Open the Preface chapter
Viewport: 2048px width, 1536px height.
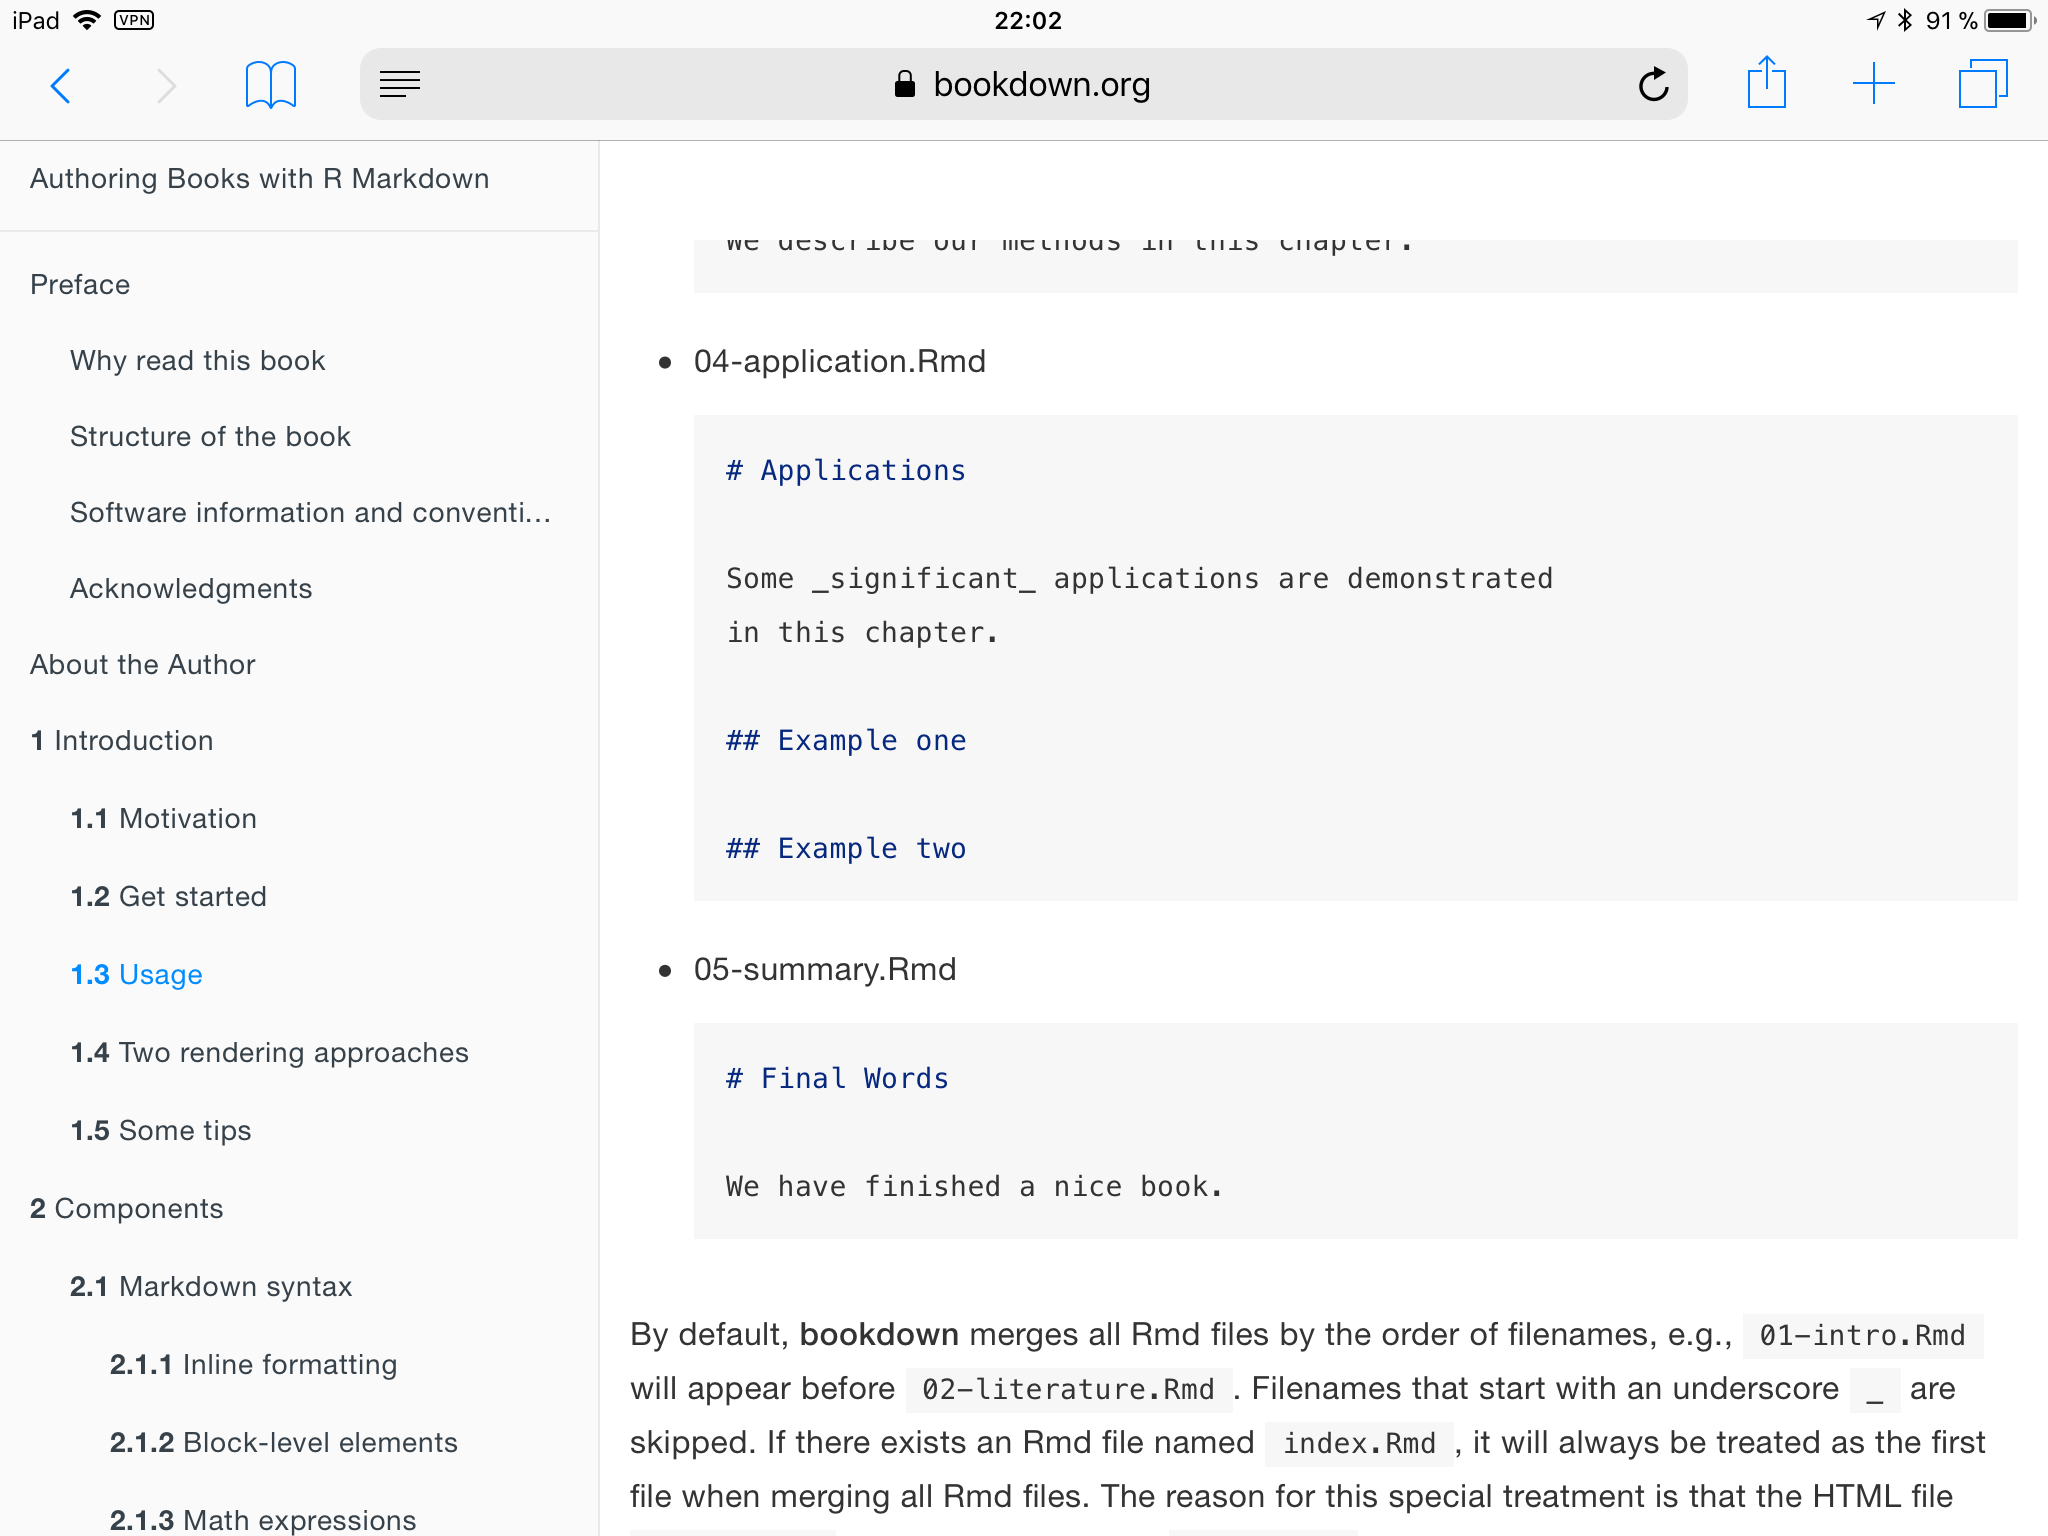[x=80, y=285]
